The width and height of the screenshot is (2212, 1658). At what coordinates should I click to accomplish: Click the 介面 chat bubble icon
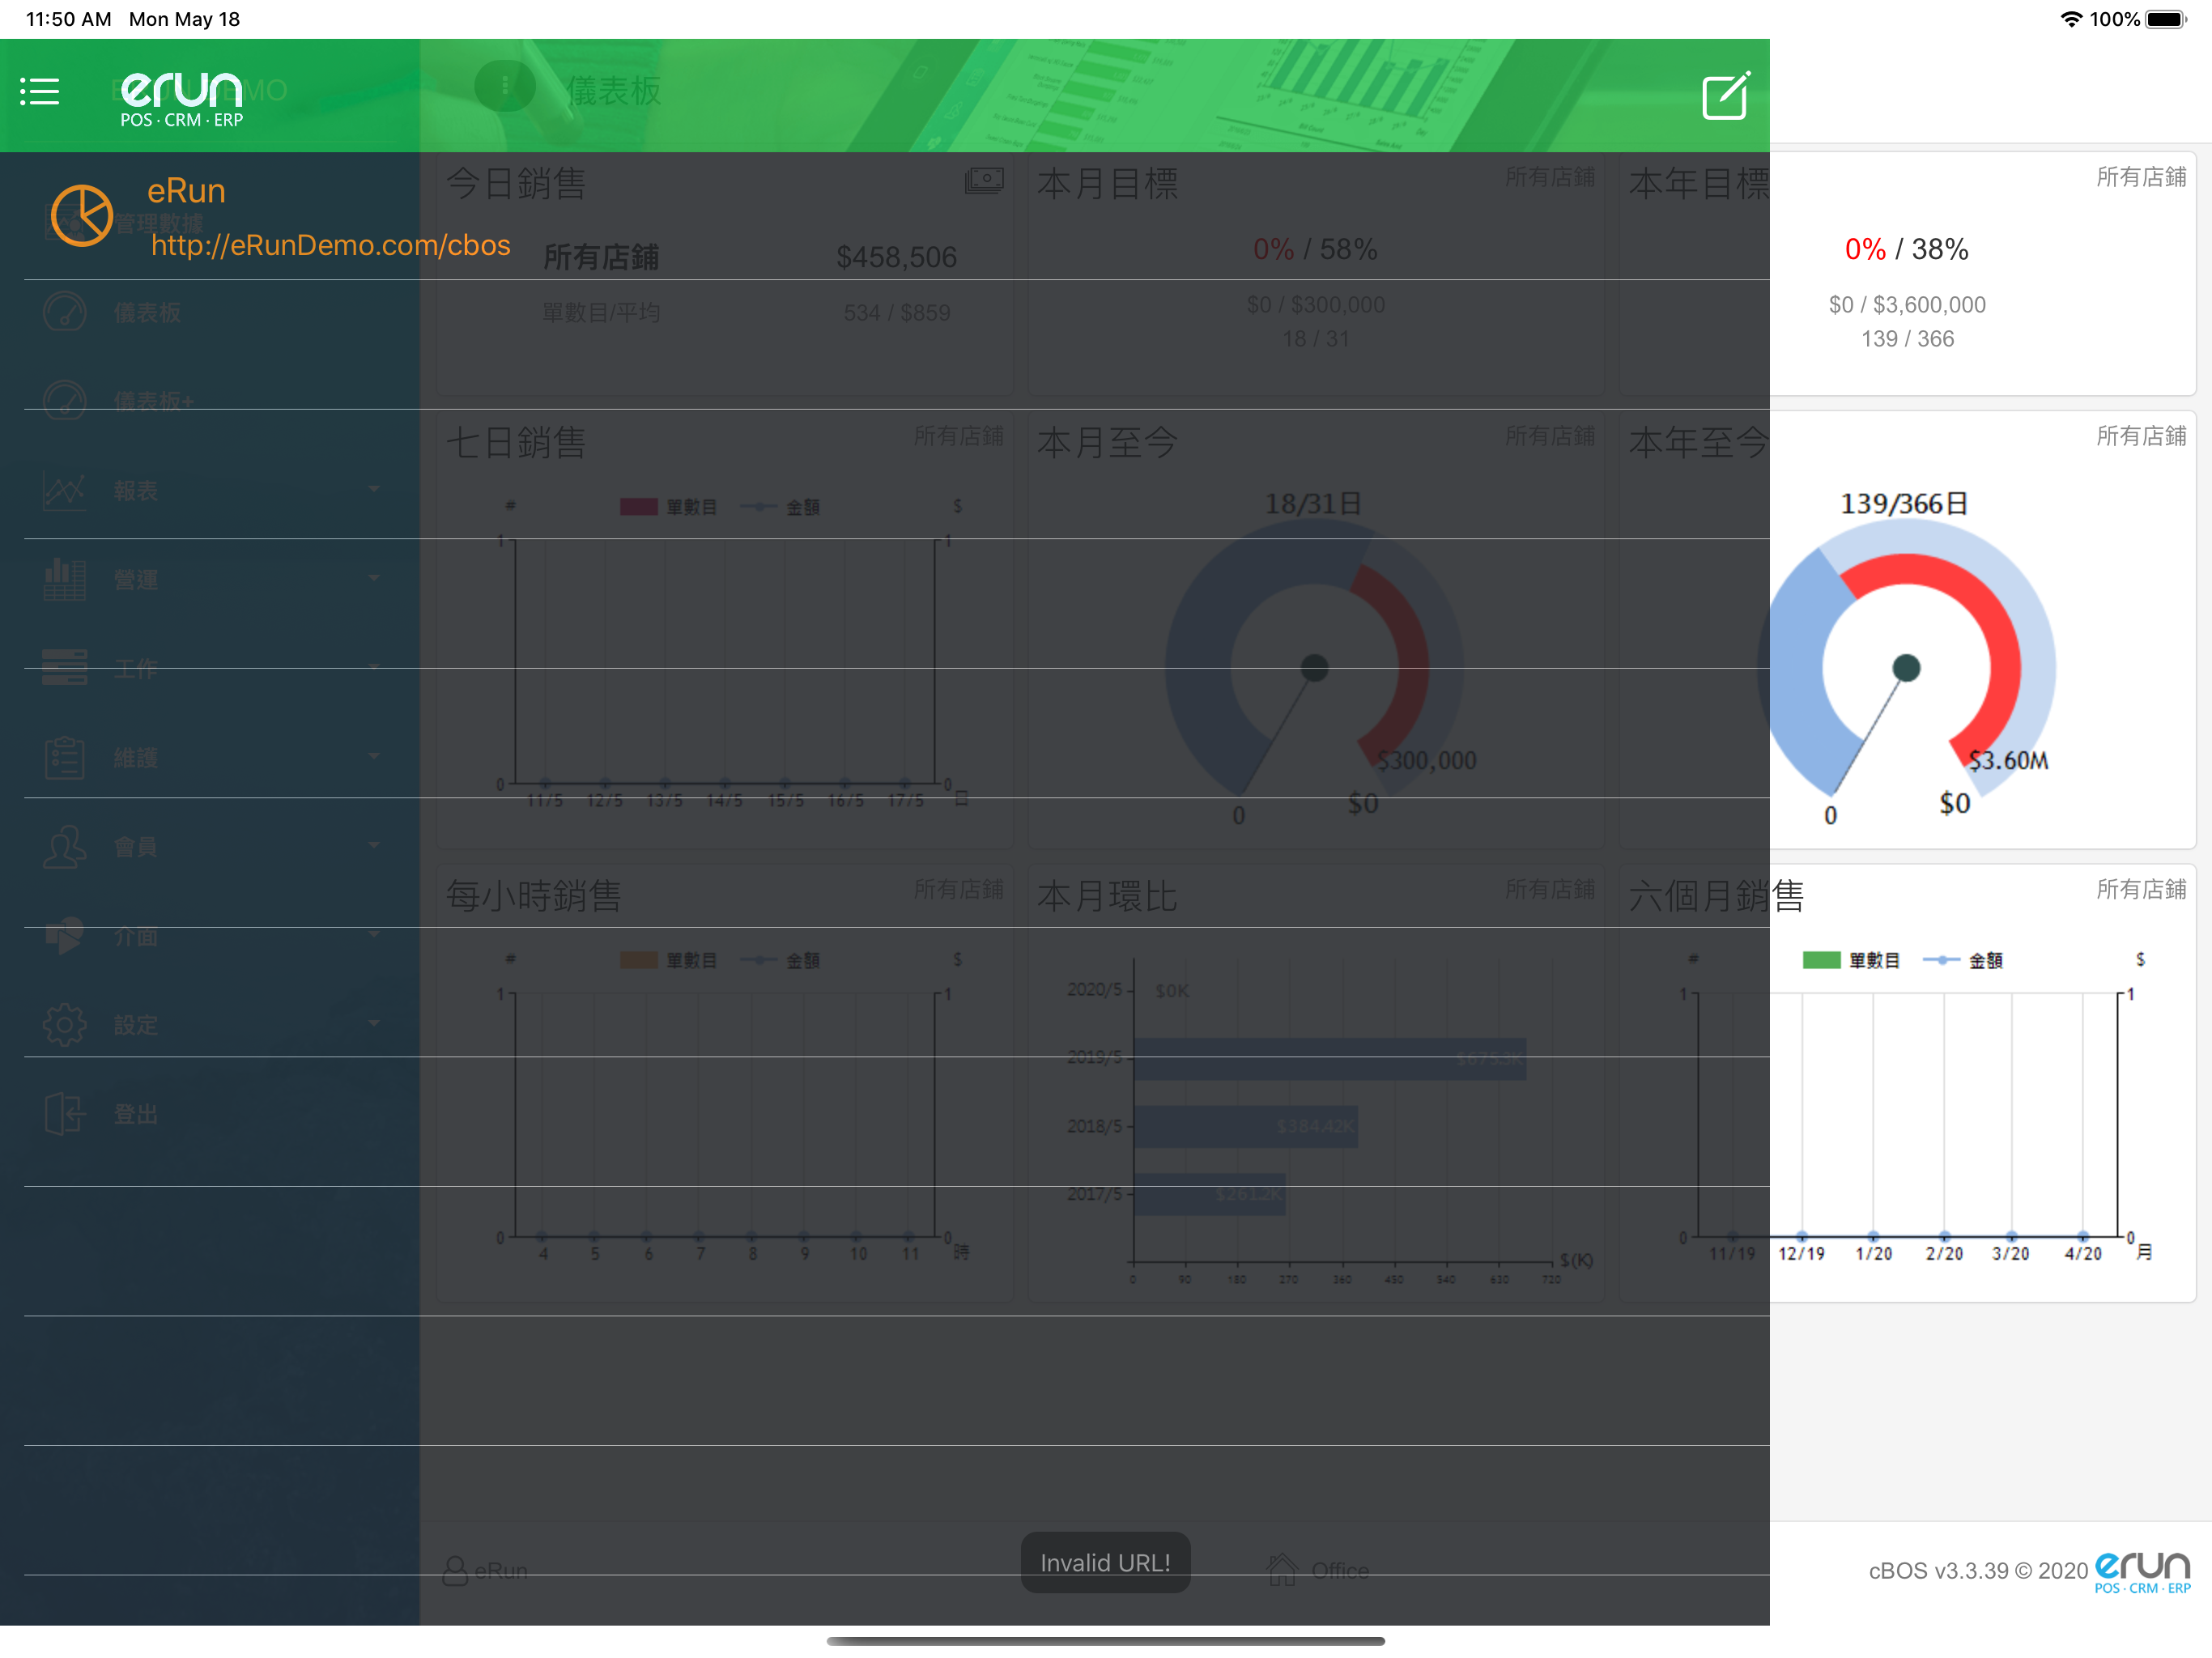pyautogui.click(x=65, y=935)
